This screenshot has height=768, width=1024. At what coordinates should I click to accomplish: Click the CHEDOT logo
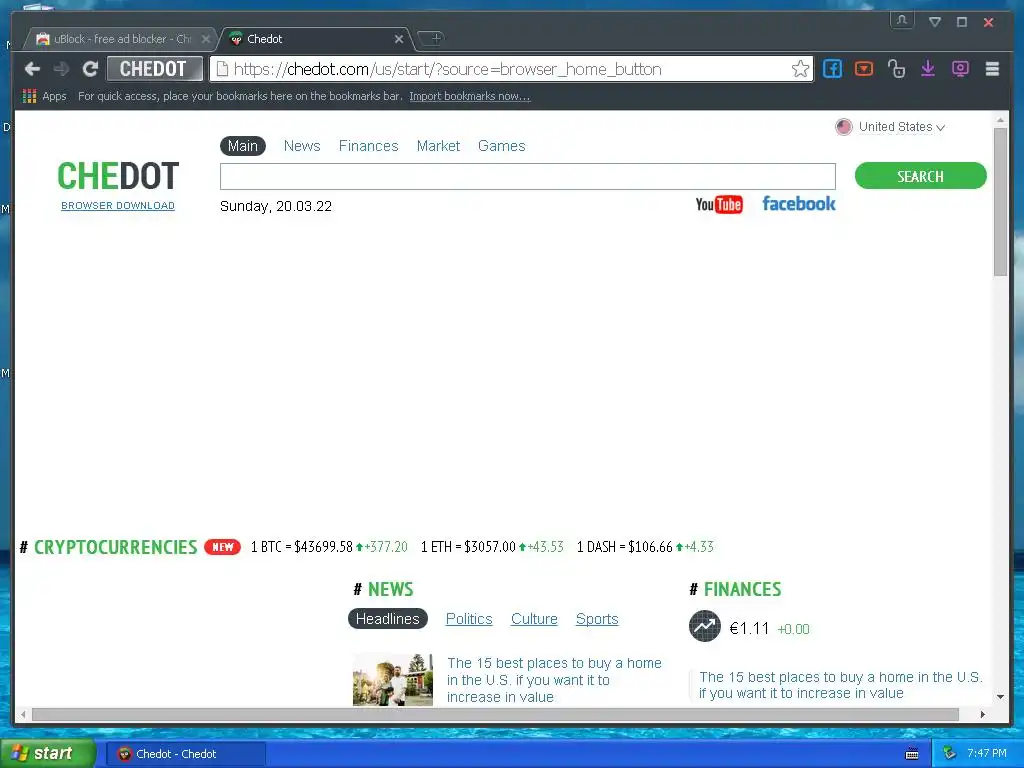tap(118, 176)
